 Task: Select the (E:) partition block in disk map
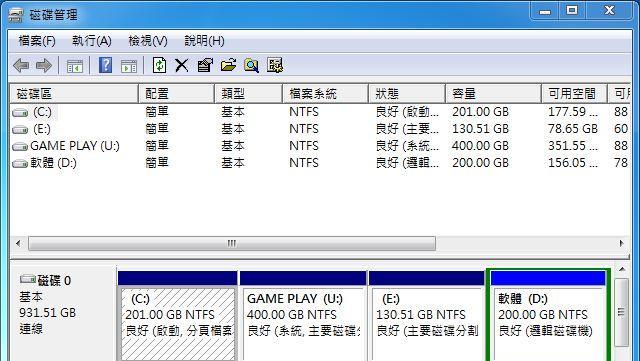coord(427,316)
